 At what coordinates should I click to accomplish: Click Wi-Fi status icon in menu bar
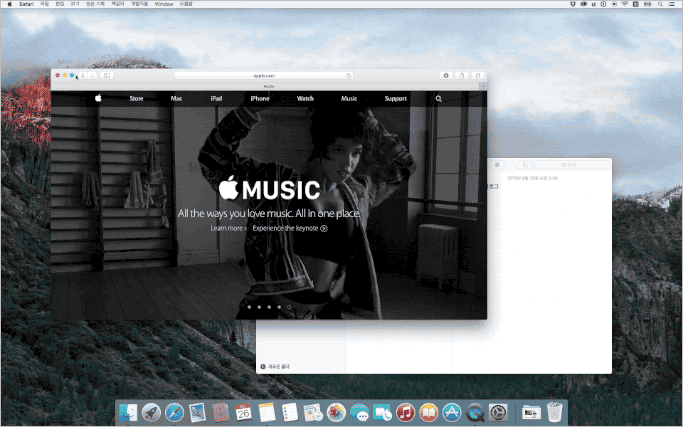coord(625,4)
